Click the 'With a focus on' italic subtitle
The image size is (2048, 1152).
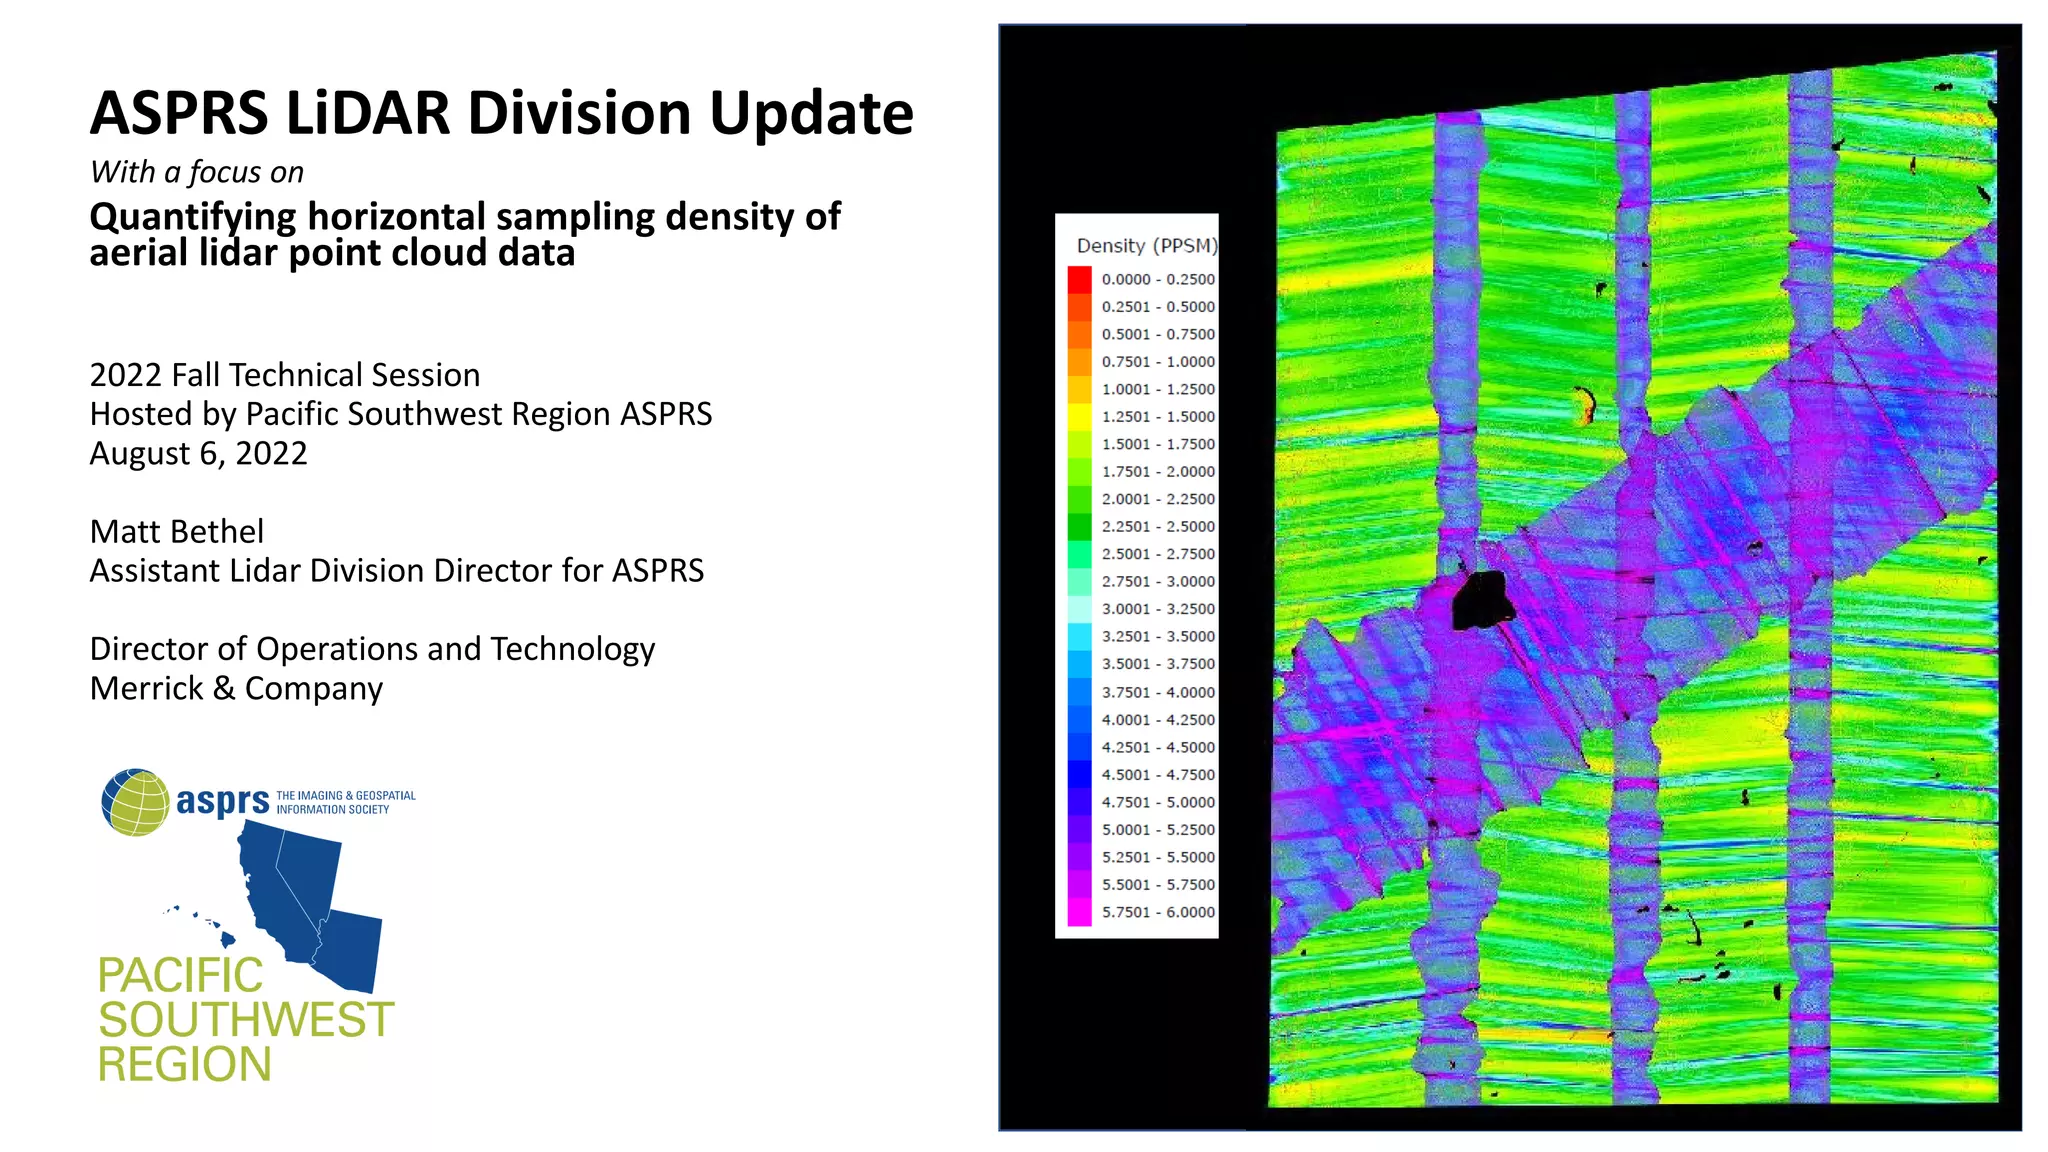(x=197, y=172)
